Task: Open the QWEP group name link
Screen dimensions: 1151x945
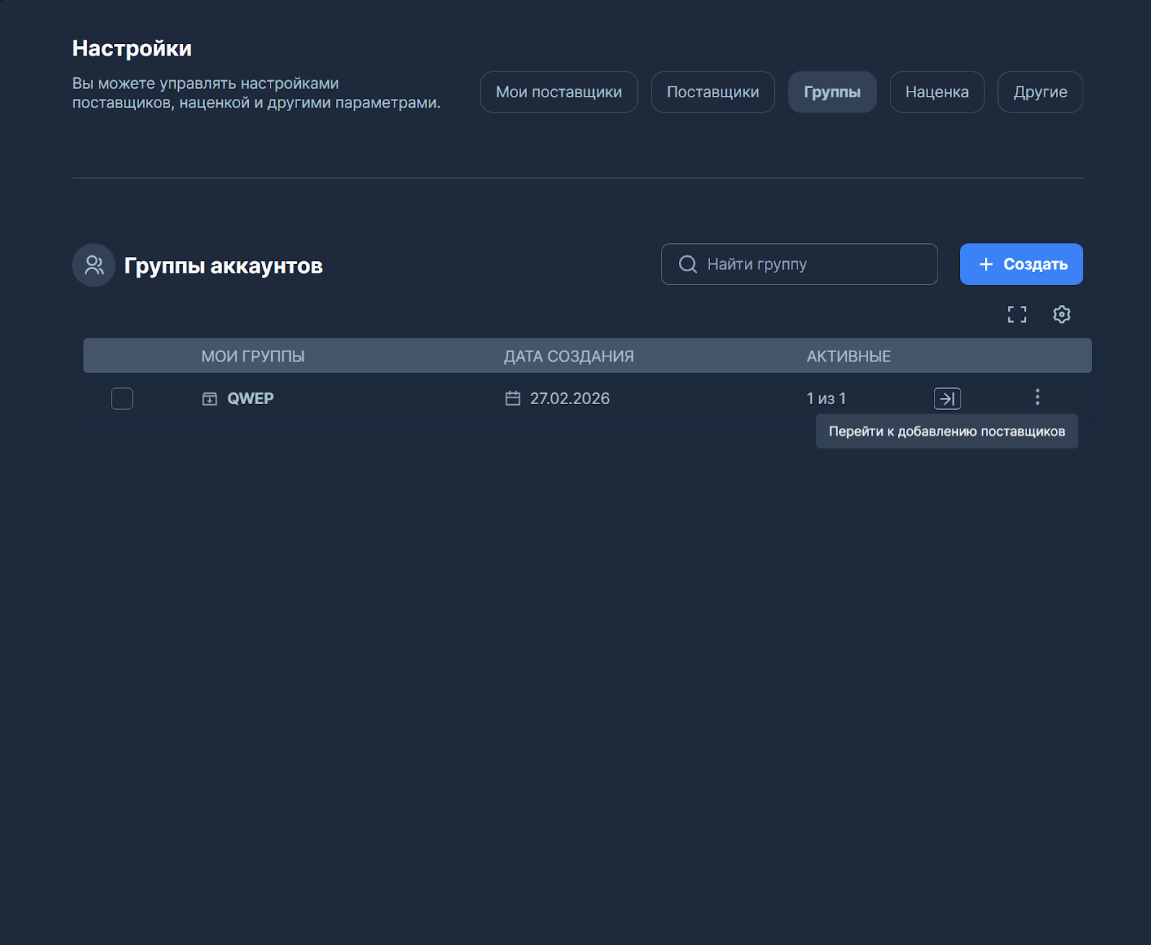Action: (250, 397)
